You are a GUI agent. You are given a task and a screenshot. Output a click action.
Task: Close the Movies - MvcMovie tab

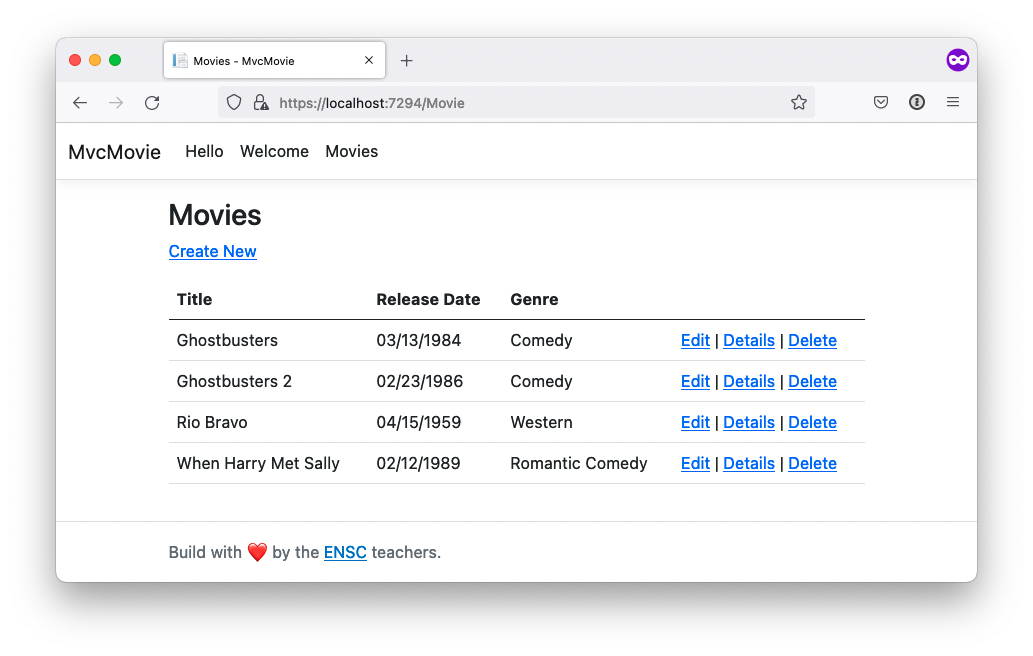369,60
